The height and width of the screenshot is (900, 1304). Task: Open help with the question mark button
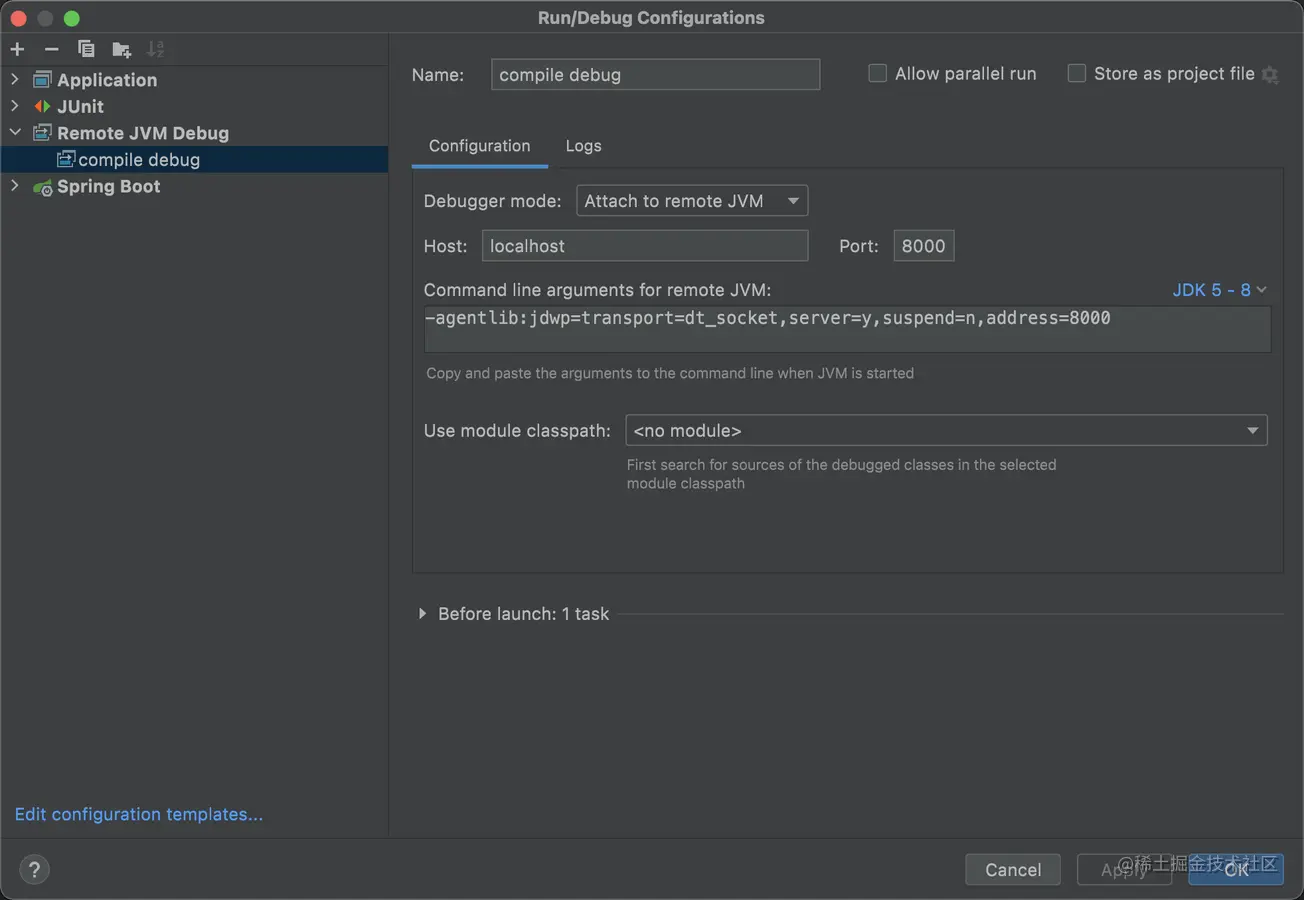(34, 869)
